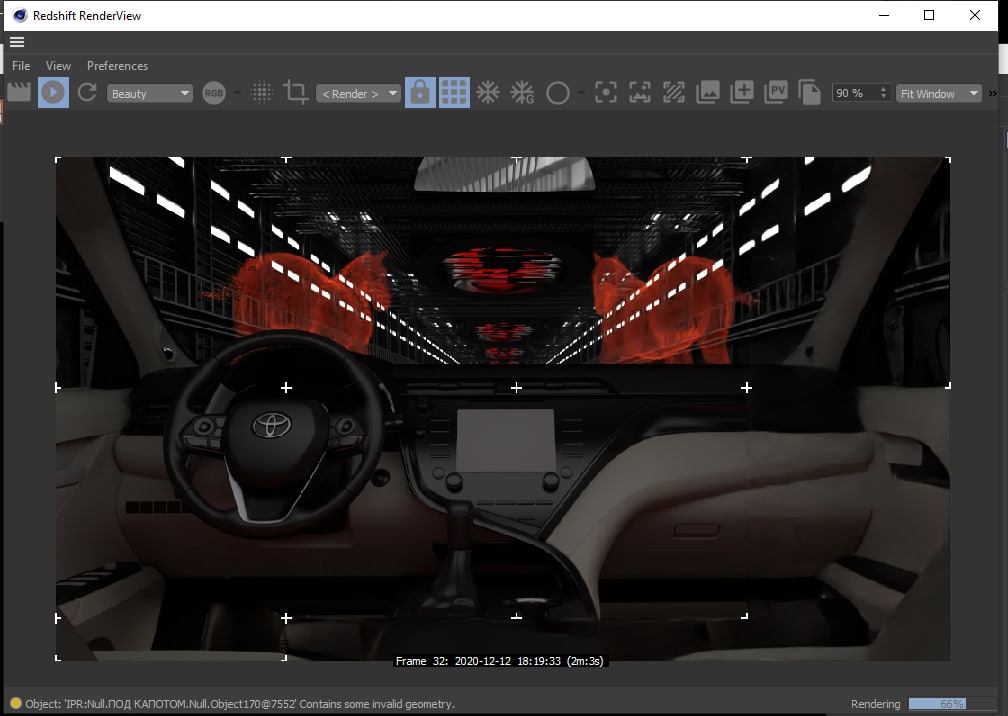
Task: Click the PV picture viewer icon
Action: click(x=776, y=92)
